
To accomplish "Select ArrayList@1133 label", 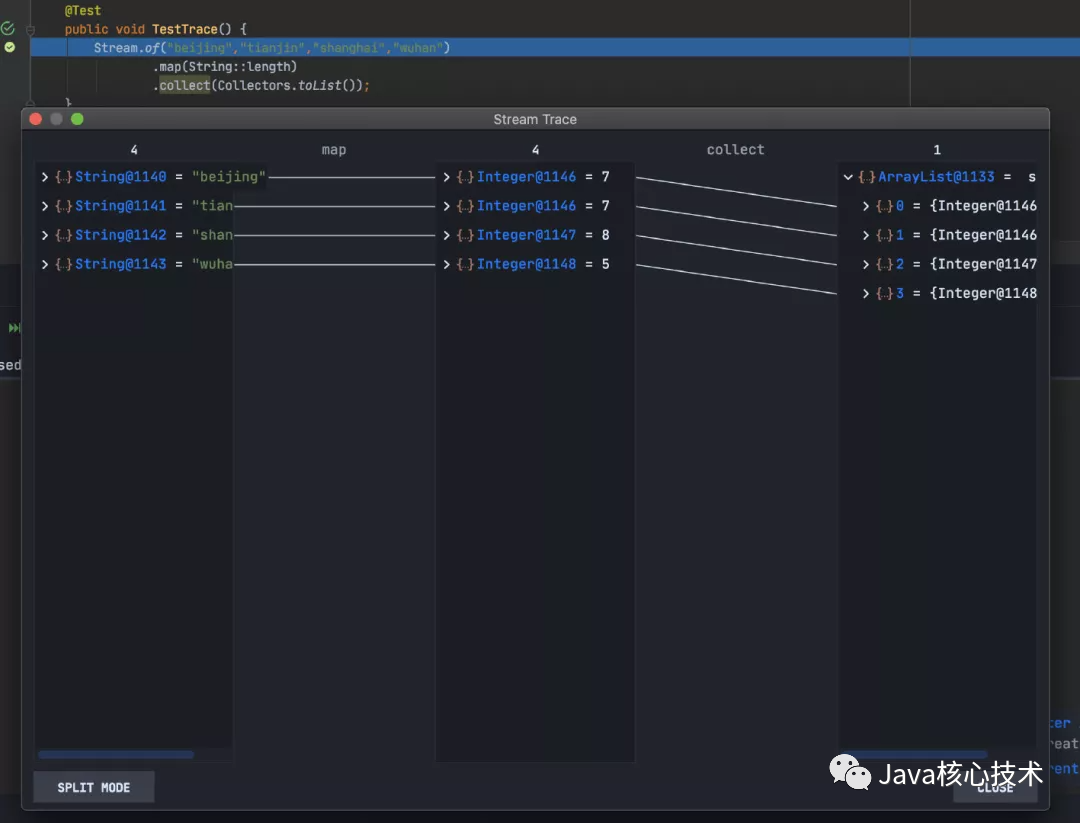I will (x=936, y=177).
